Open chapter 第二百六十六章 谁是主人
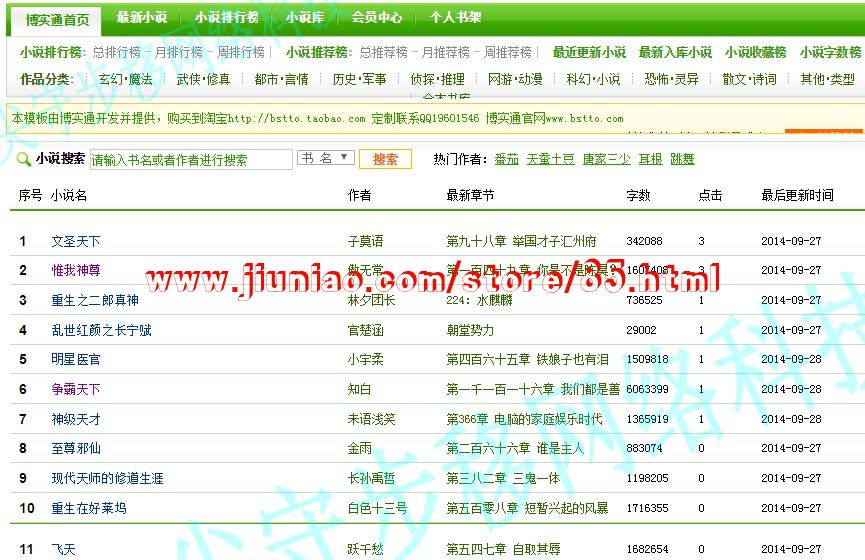The height and width of the screenshot is (560, 865). 515,449
